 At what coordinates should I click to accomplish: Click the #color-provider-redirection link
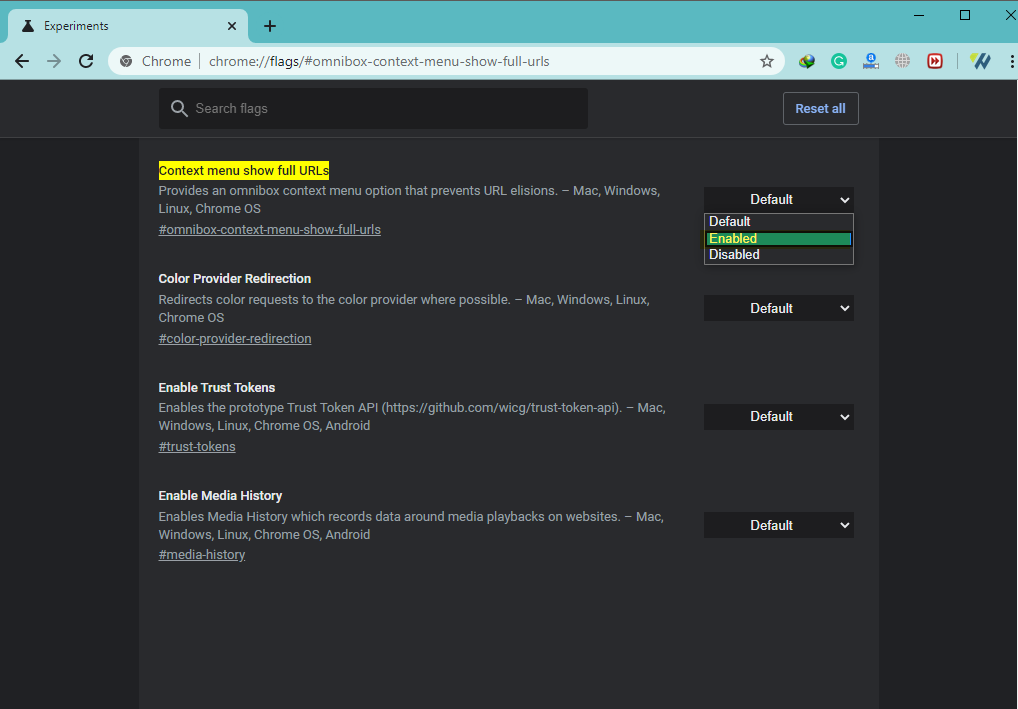click(234, 339)
